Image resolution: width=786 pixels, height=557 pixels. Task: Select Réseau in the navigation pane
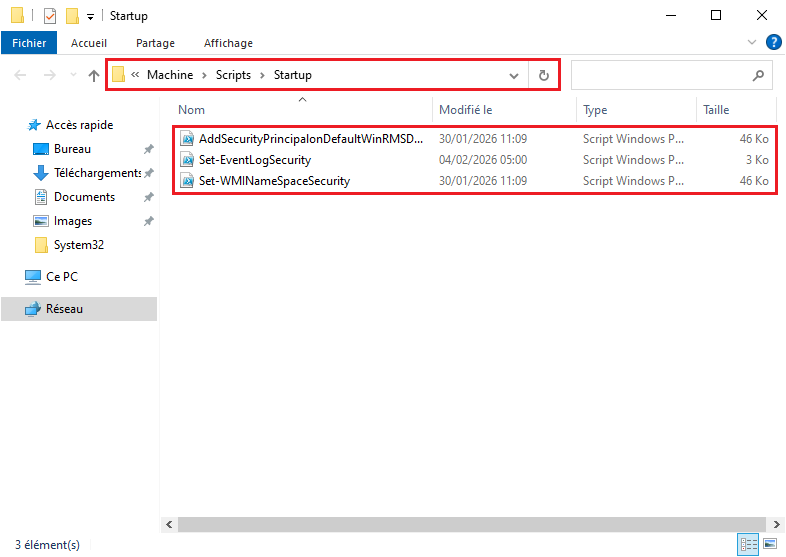(65, 309)
